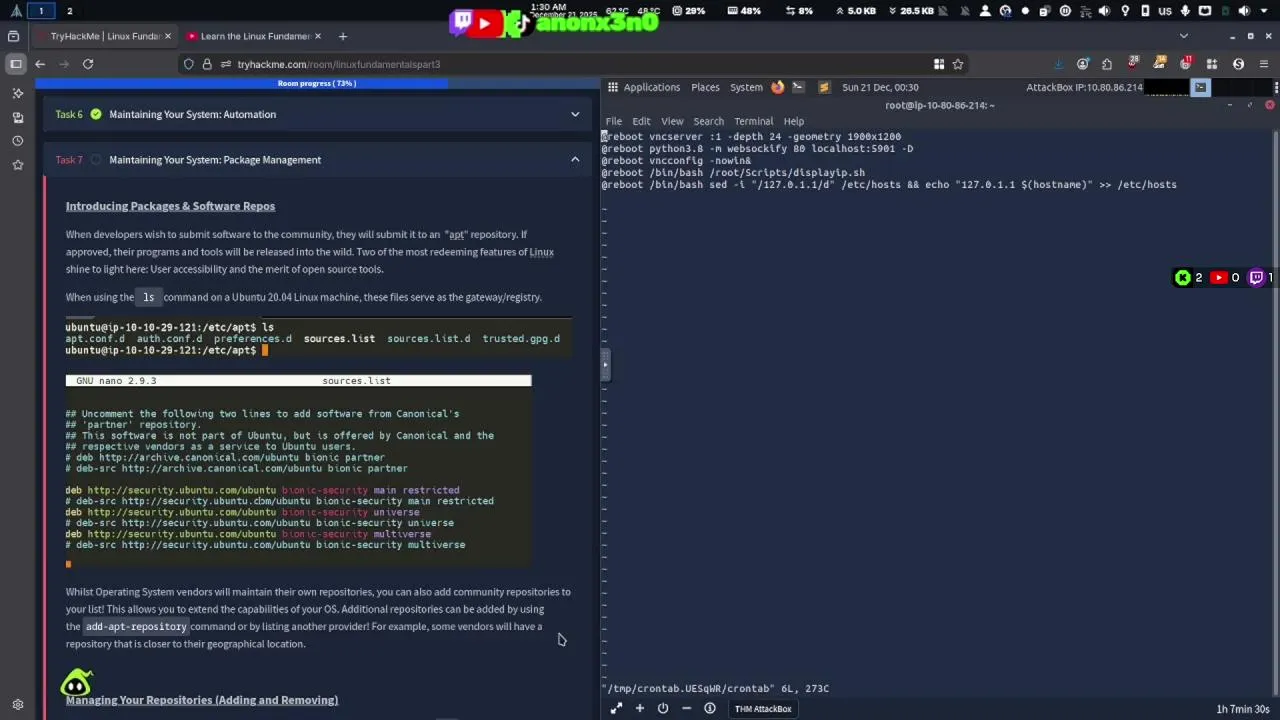Open the Terminal menu in menubar
Image resolution: width=1280 pixels, height=720 pixels.
pos(753,121)
